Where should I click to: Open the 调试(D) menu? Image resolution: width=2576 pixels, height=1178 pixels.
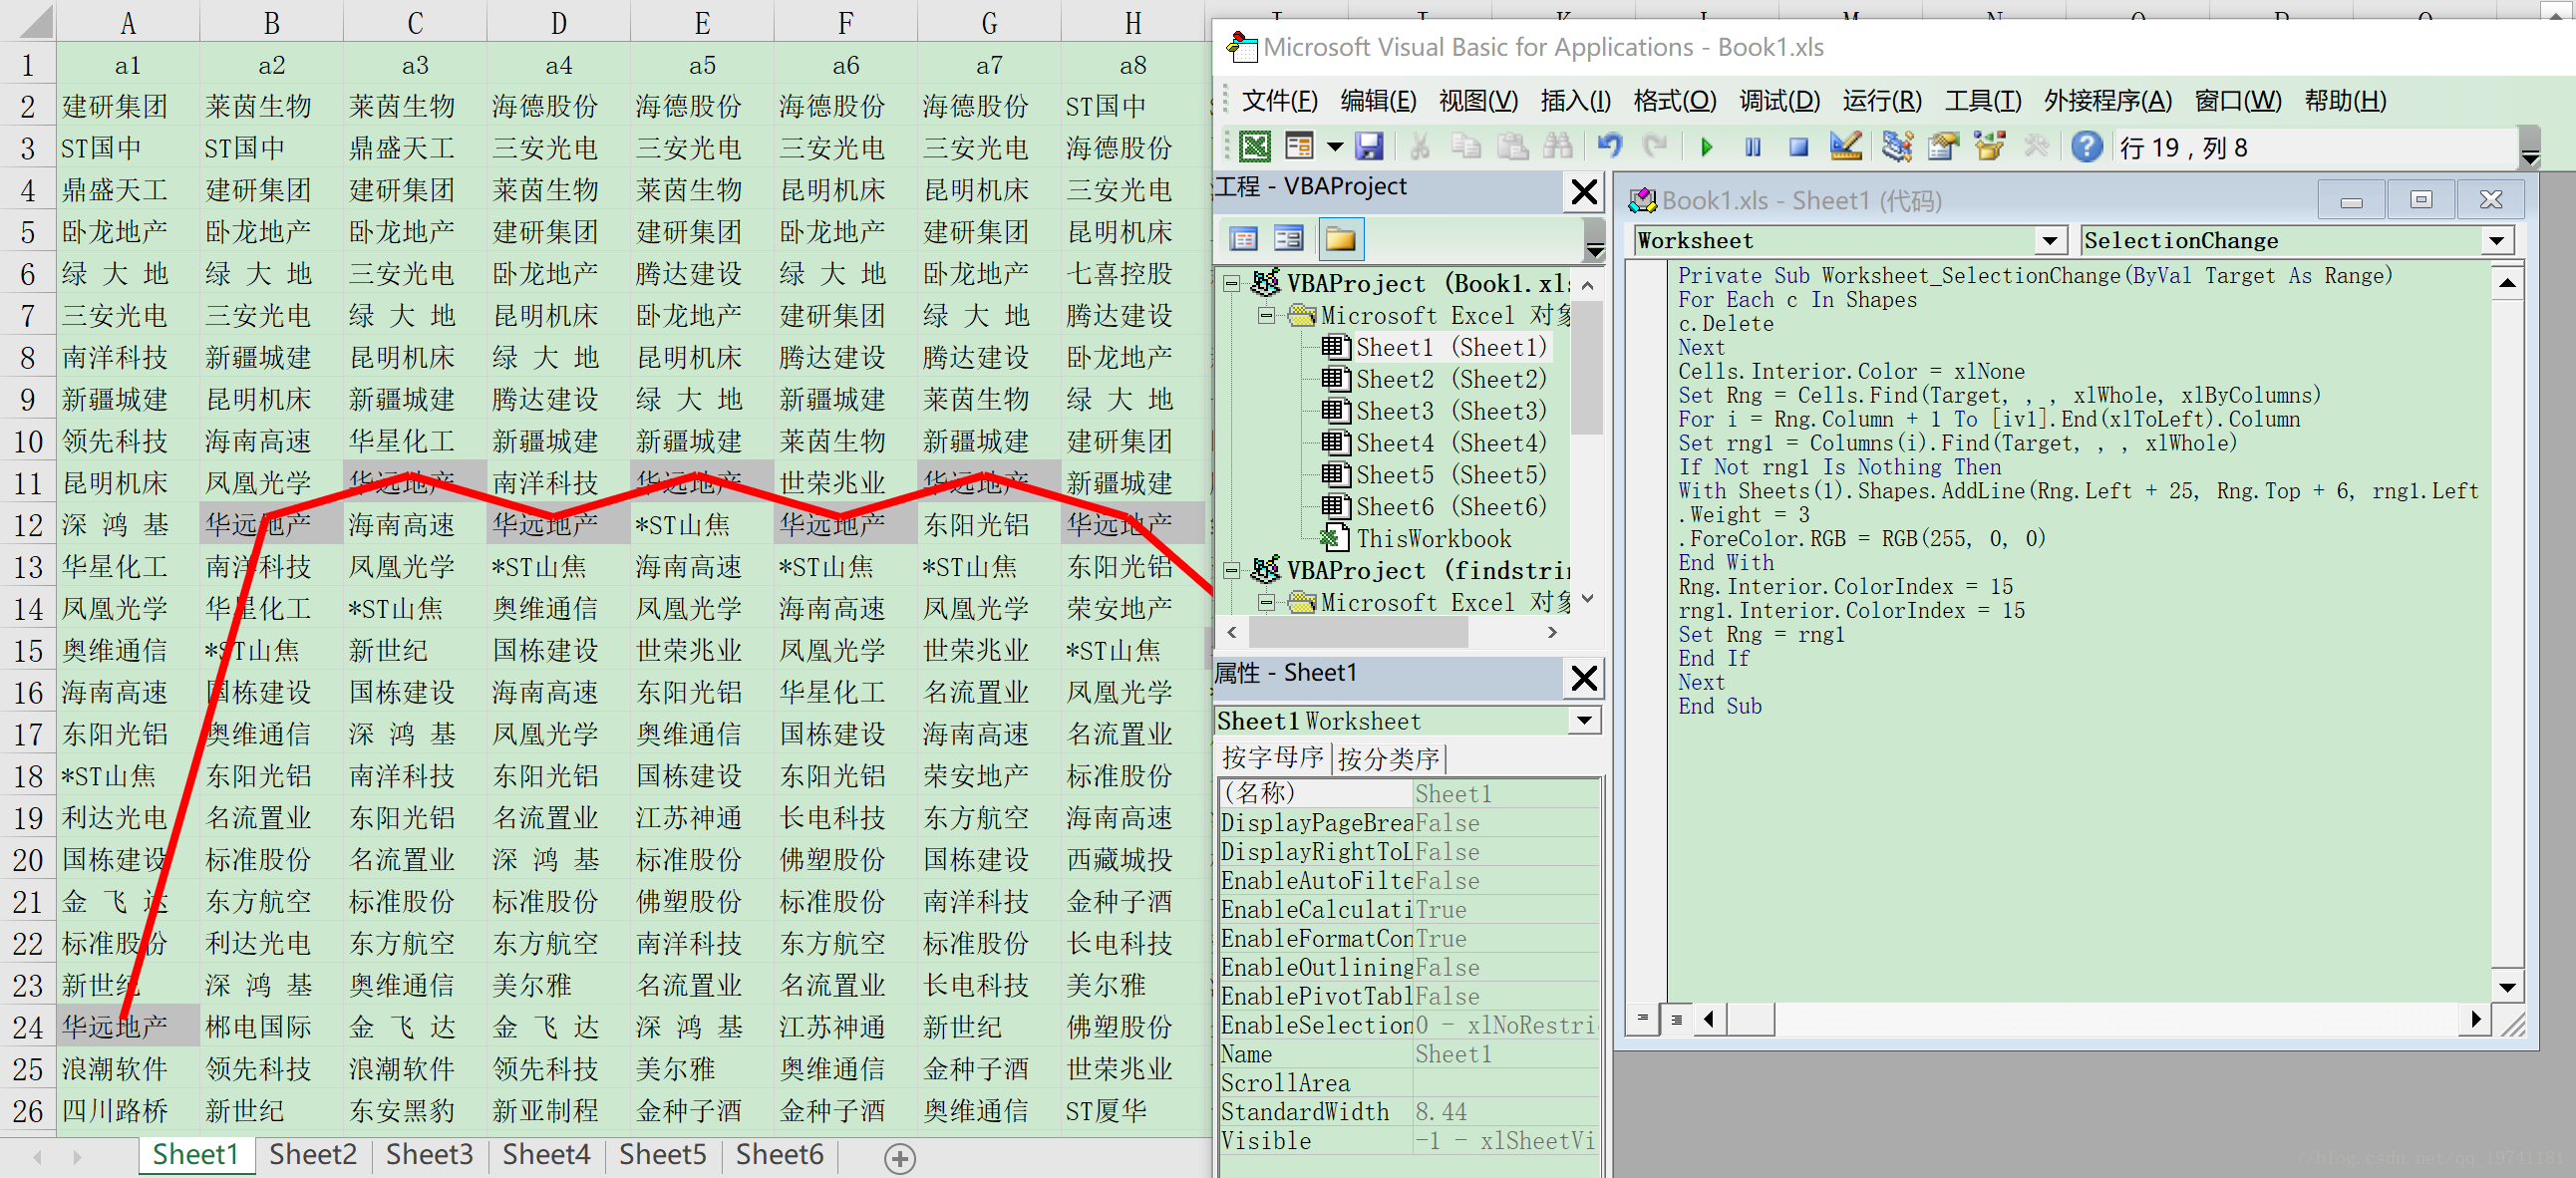[x=1780, y=101]
